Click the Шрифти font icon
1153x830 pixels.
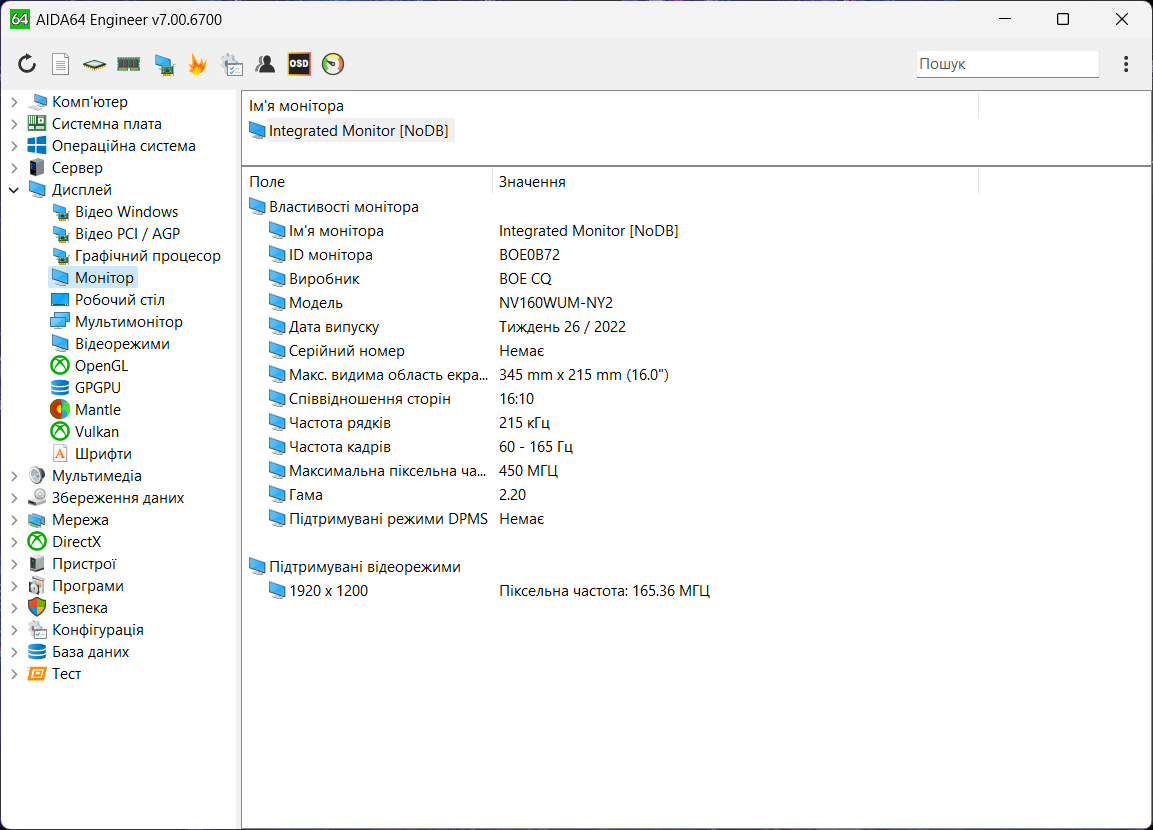click(x=60, y=454)
